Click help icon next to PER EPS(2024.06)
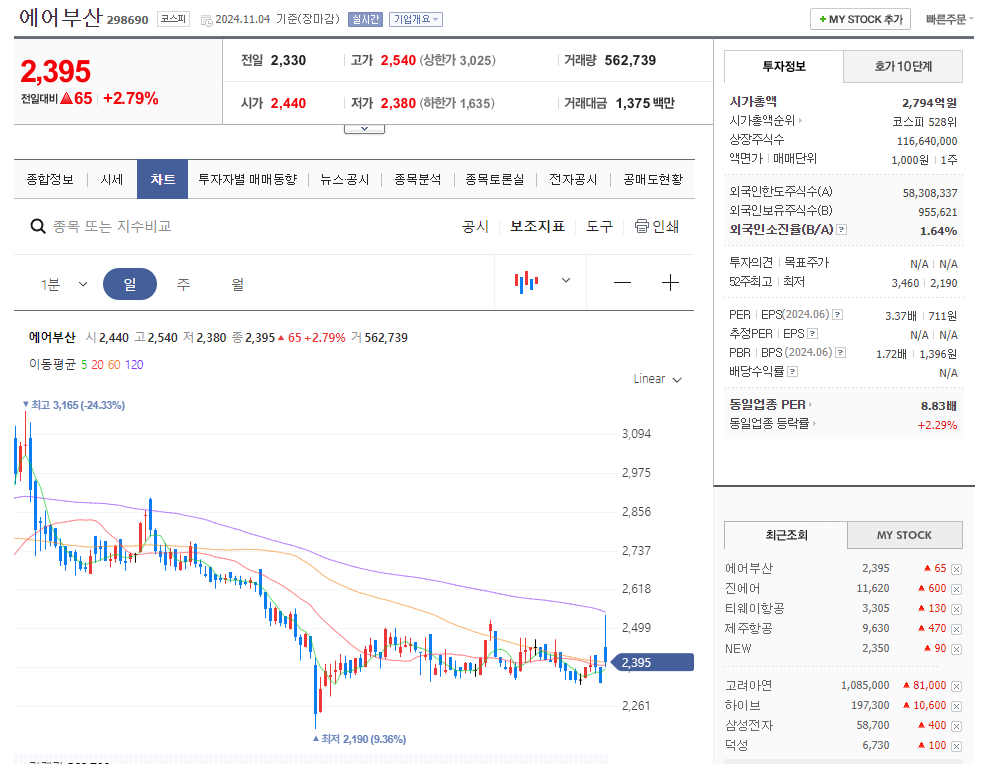988x764 pixels. 837,314
